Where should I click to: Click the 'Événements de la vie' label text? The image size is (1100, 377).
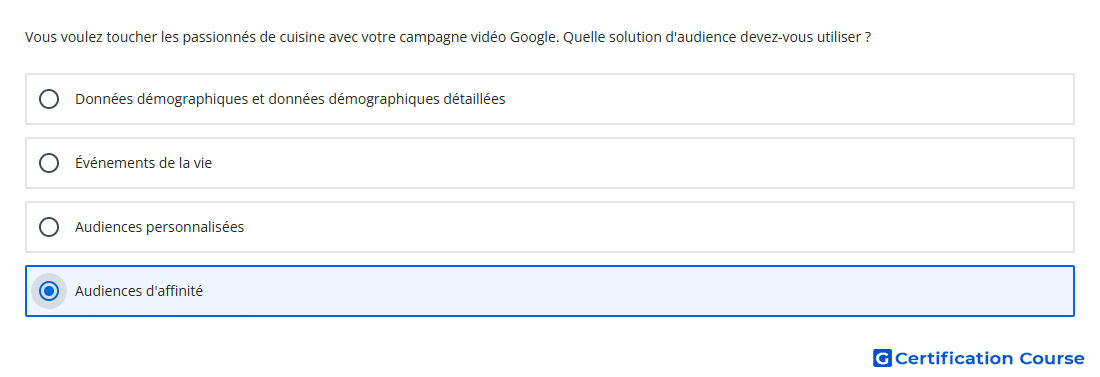click(x=143, y=163)
